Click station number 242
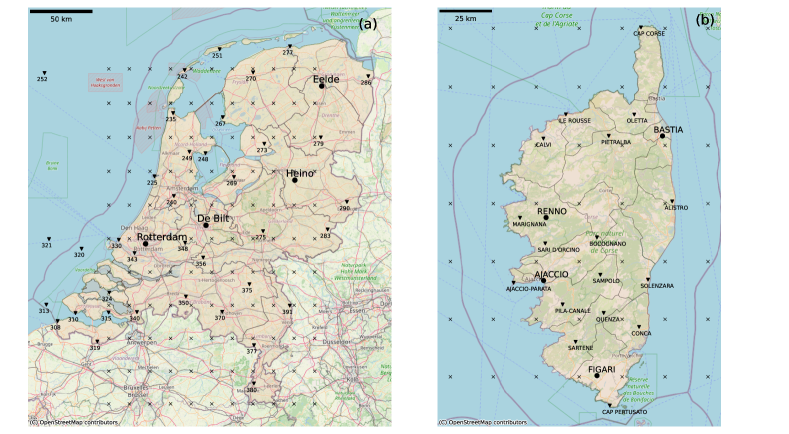The width and height of the screenshot is (789, 434). pos(182,77)
